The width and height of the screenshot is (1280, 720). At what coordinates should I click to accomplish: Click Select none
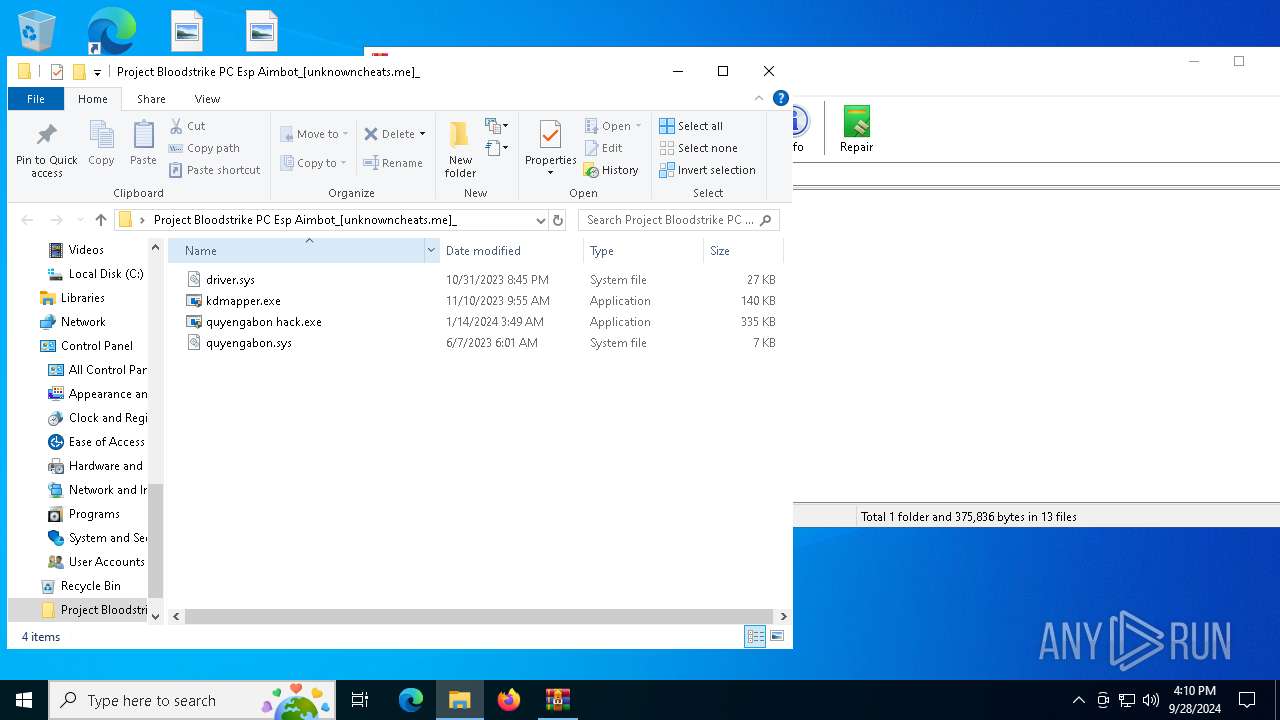pyautogui.click(x=699, y=148)
